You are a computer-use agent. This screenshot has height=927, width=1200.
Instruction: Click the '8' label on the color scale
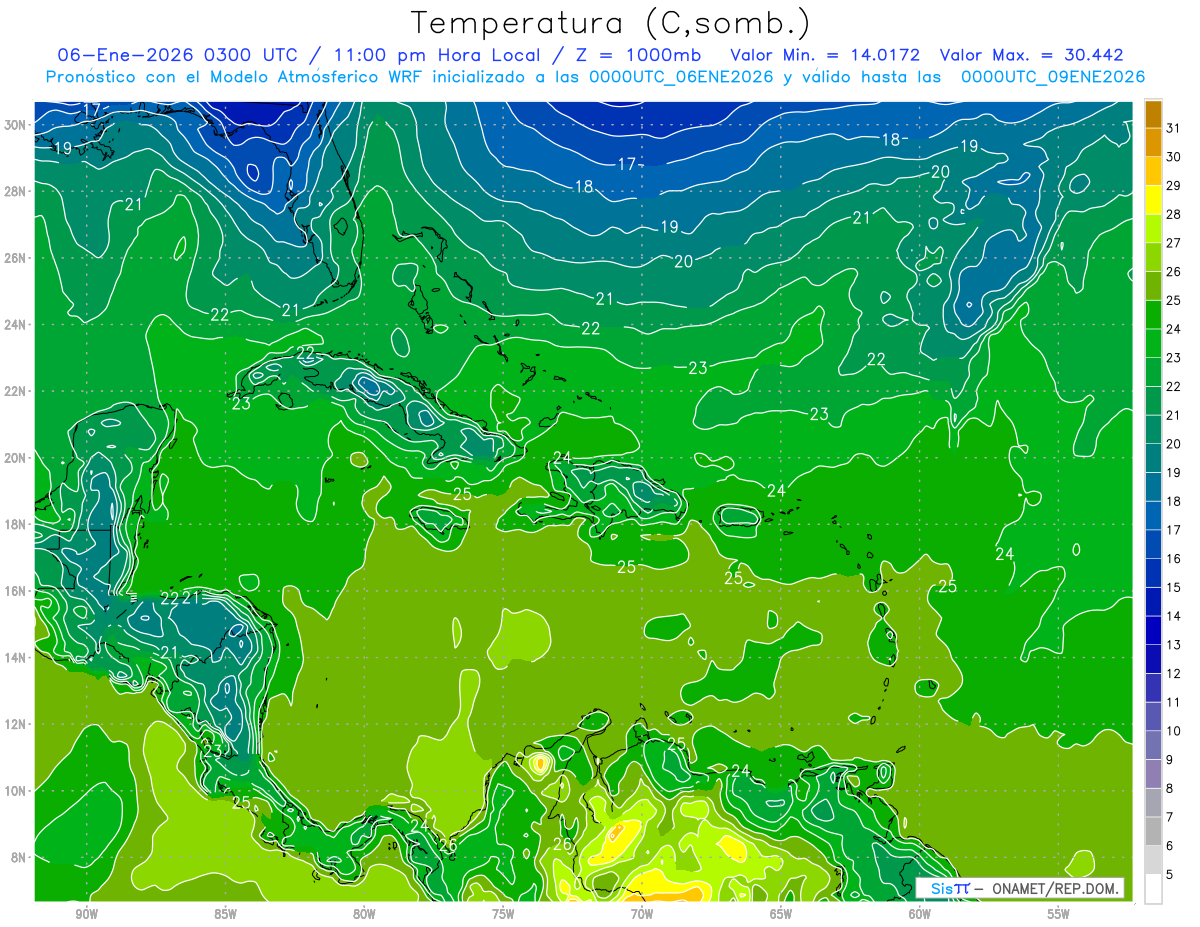pyautogui.click(x=1171, y=788)
